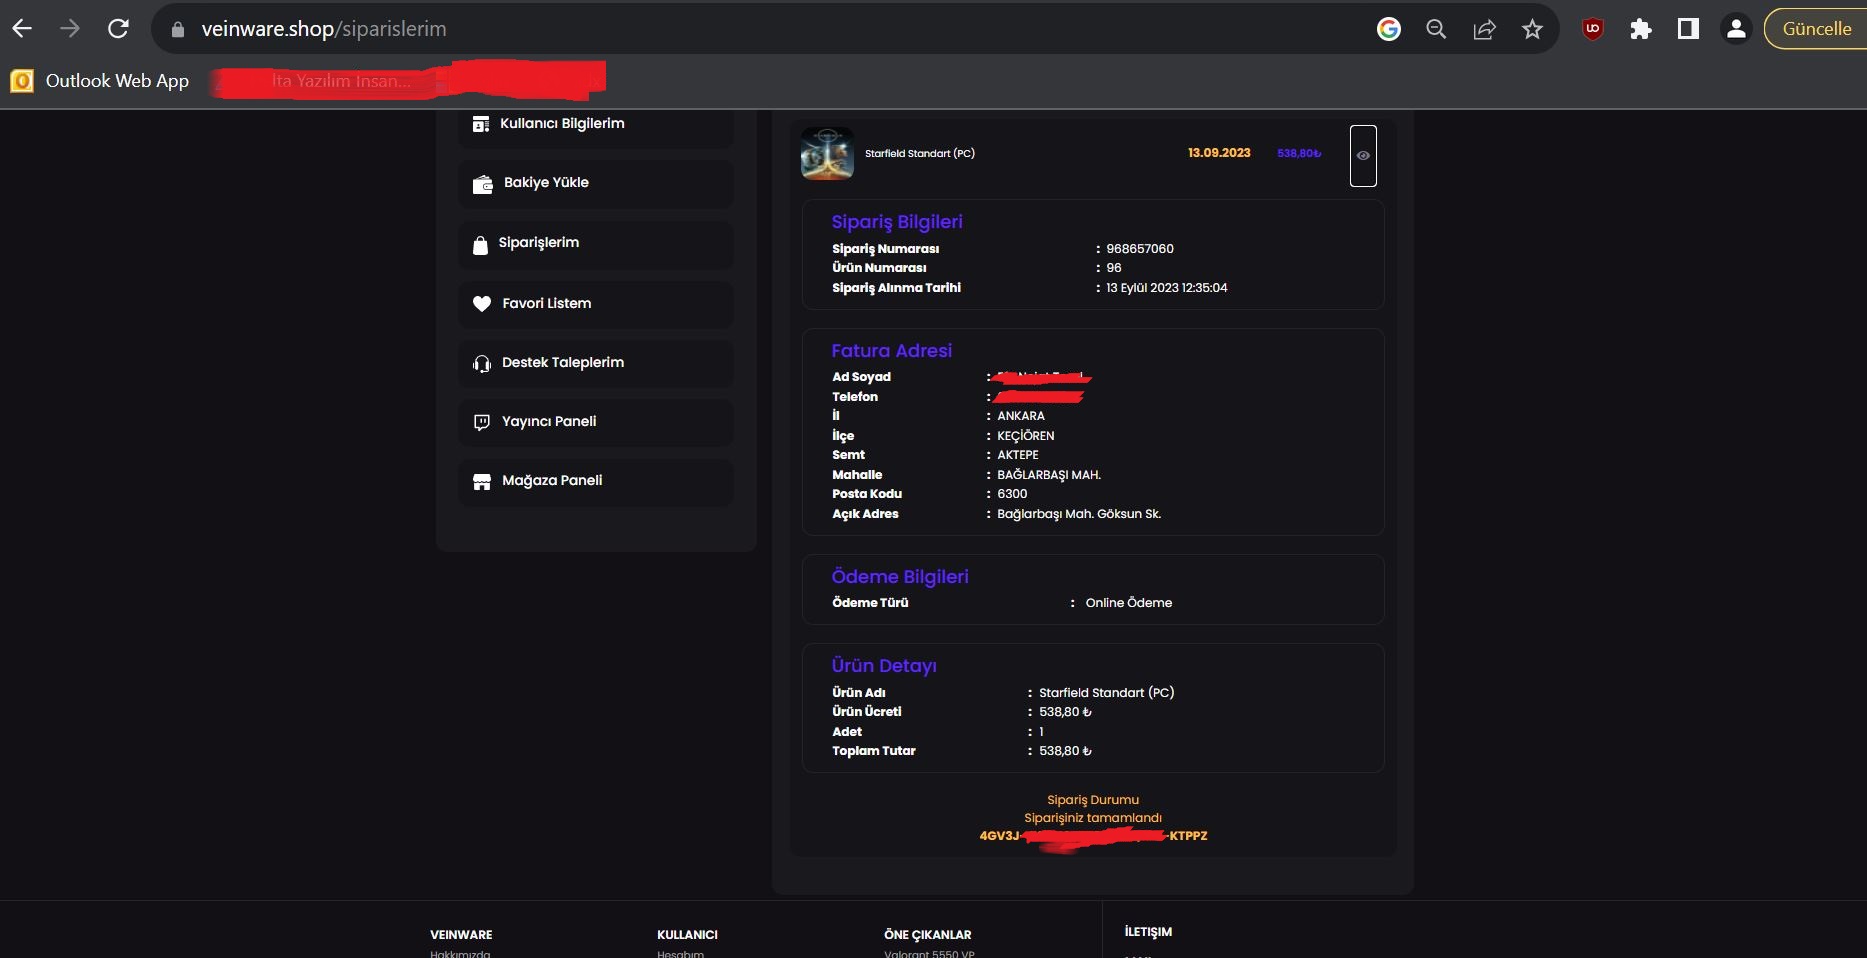Bookmark page with star icon
The width and height of the screenshot is (1867, 958).
[1532, 29]
